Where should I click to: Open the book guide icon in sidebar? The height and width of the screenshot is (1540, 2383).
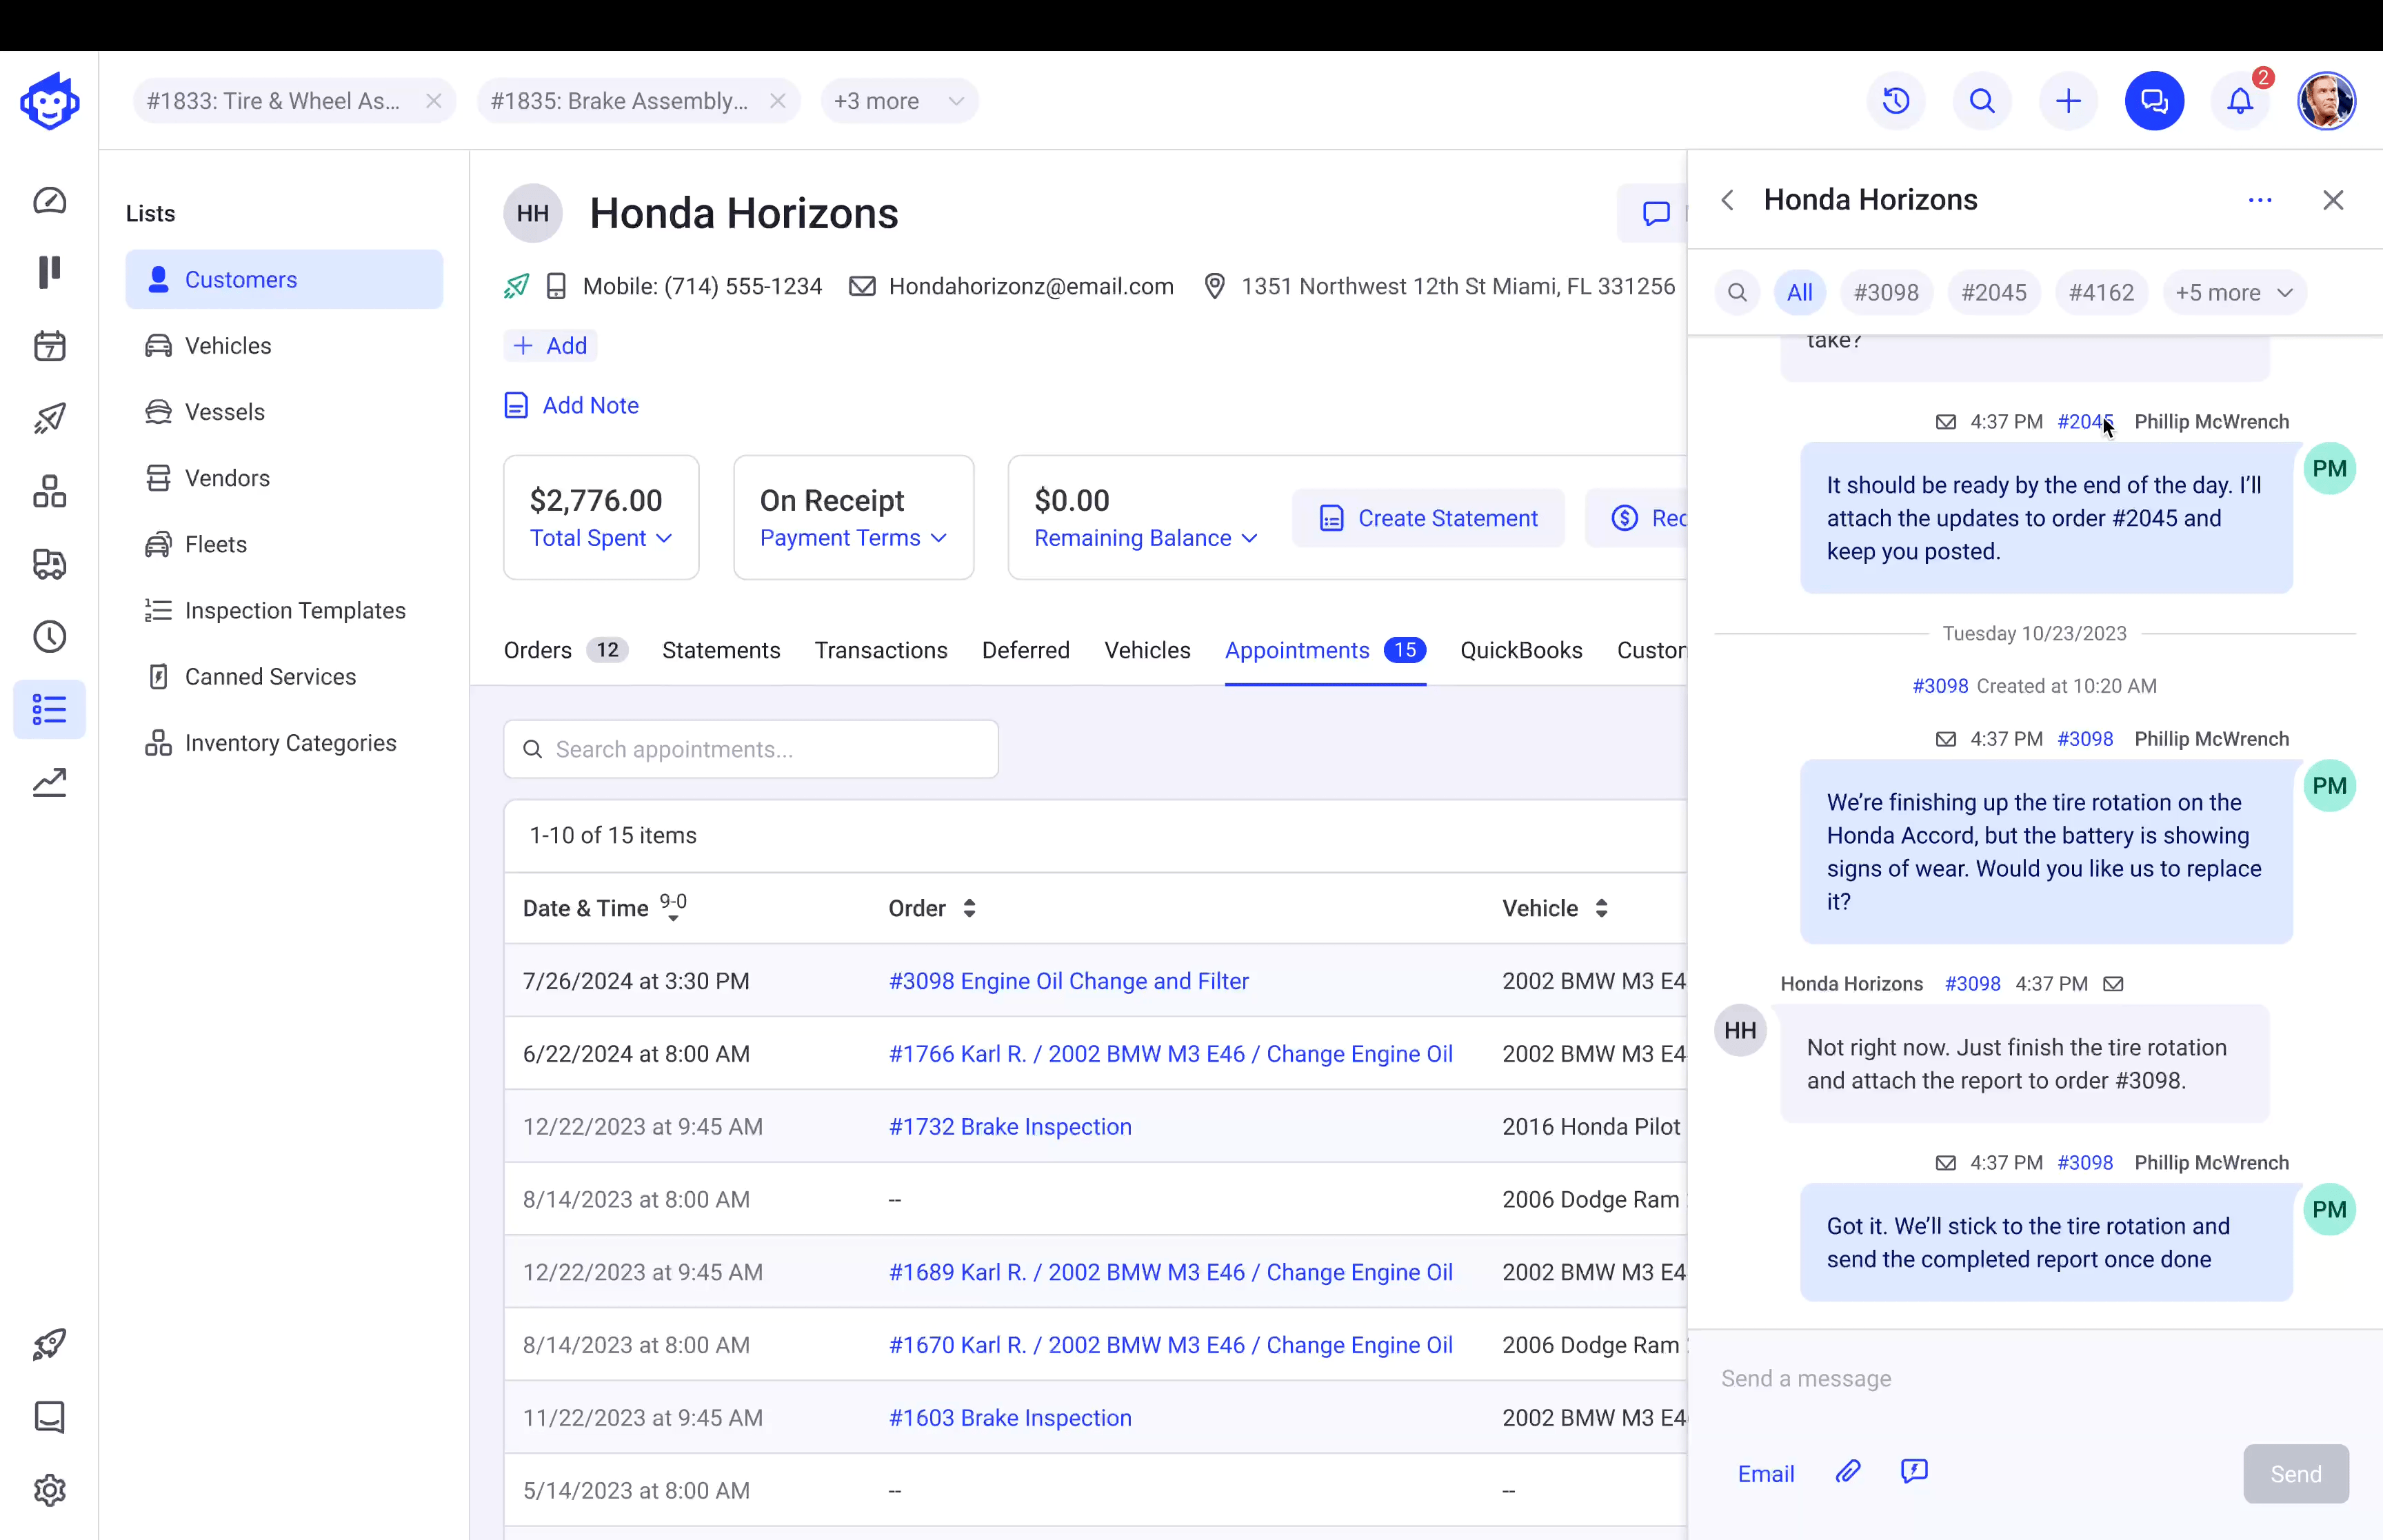pyautogui.click(x=49, y=1417)
